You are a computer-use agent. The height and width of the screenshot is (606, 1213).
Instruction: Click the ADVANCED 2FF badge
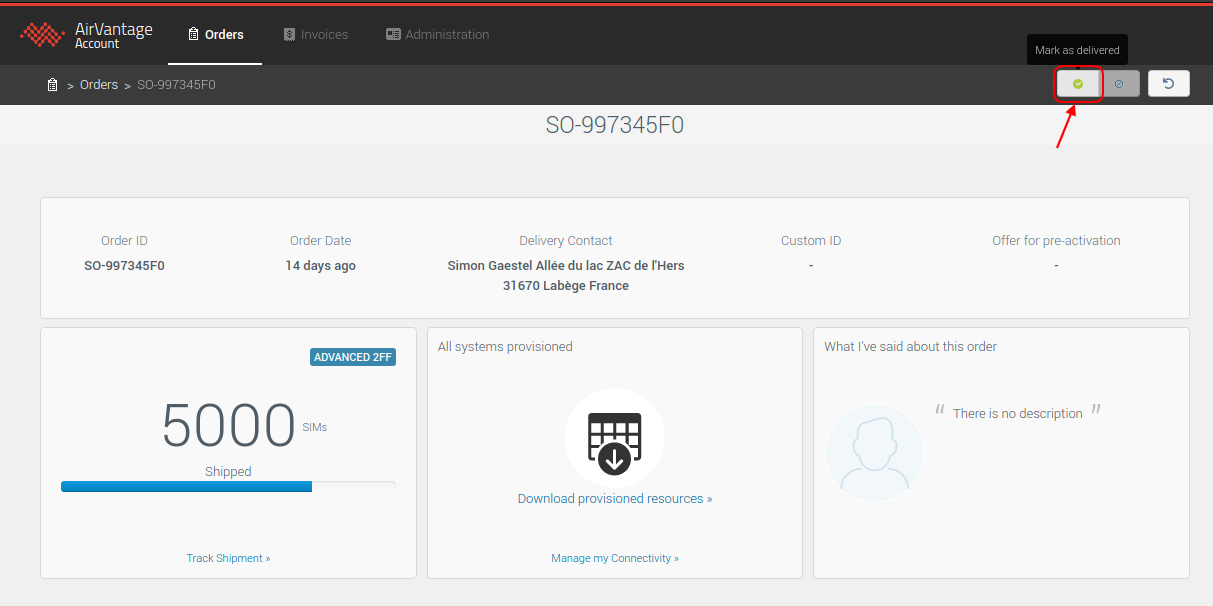(x=353, y=357)
